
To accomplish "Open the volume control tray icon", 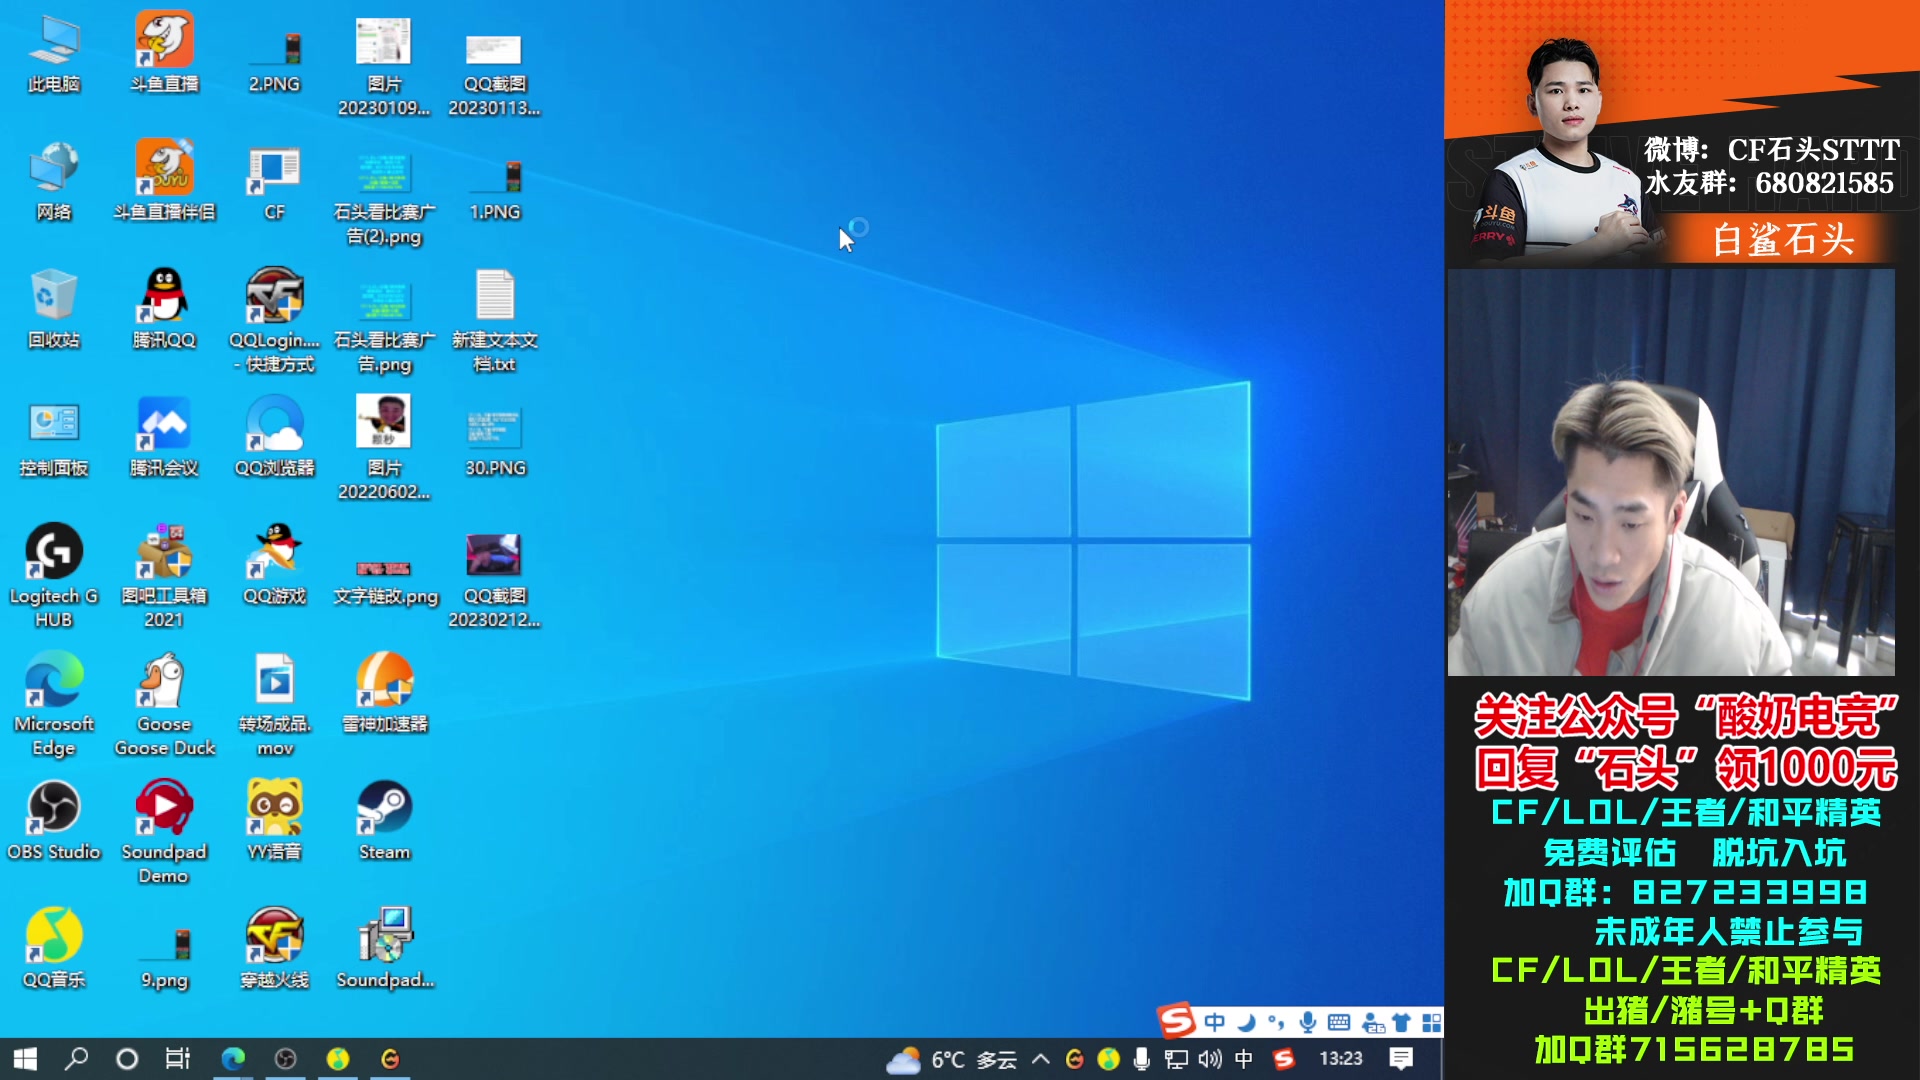I will (x=1210, y=1059).
